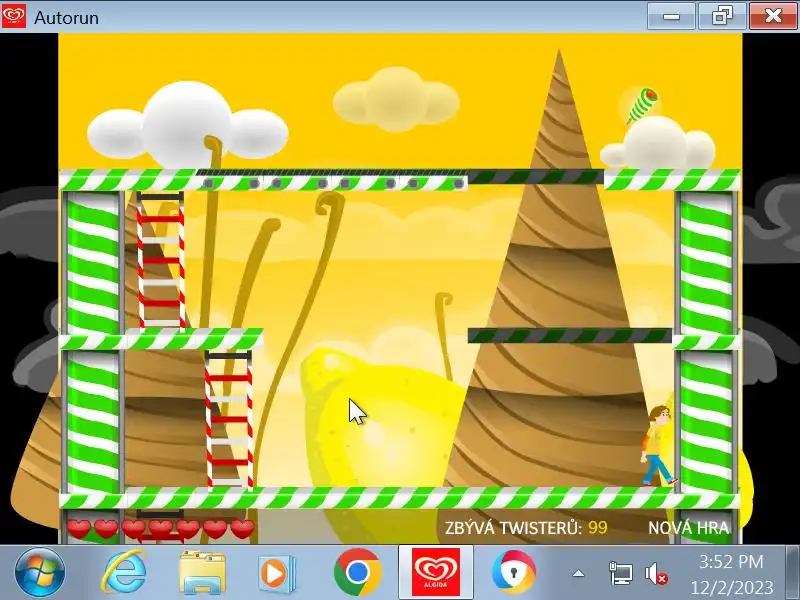
Task: Close the Autorun window
Action: coord(773,16)
